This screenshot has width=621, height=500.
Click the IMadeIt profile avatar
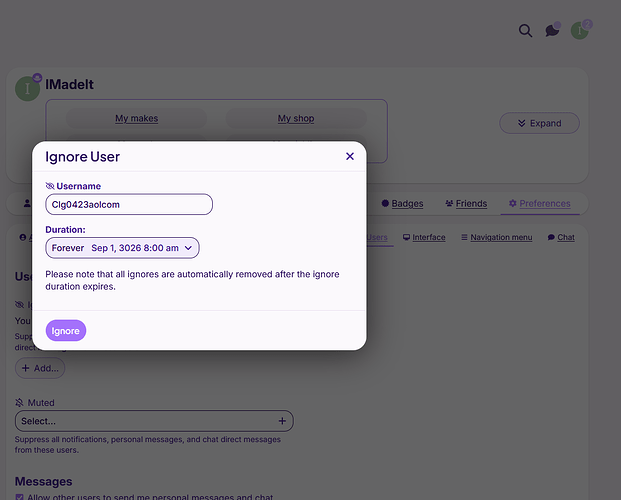point(27,88)
